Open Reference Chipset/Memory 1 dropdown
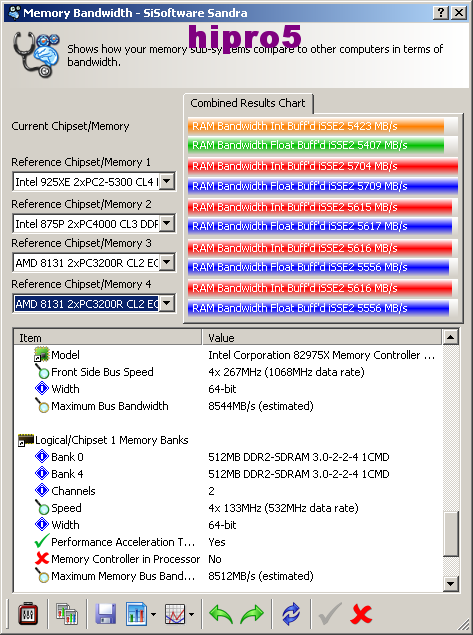This screenshot has width=473, height=635. [x=167, y=181]
